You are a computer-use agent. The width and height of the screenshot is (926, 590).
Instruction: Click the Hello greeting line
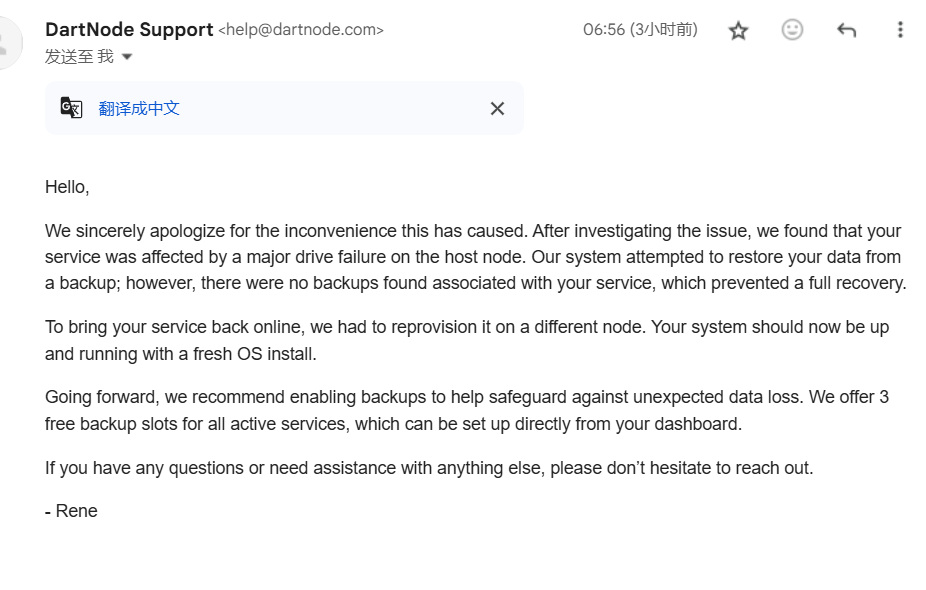coord(67,187)
